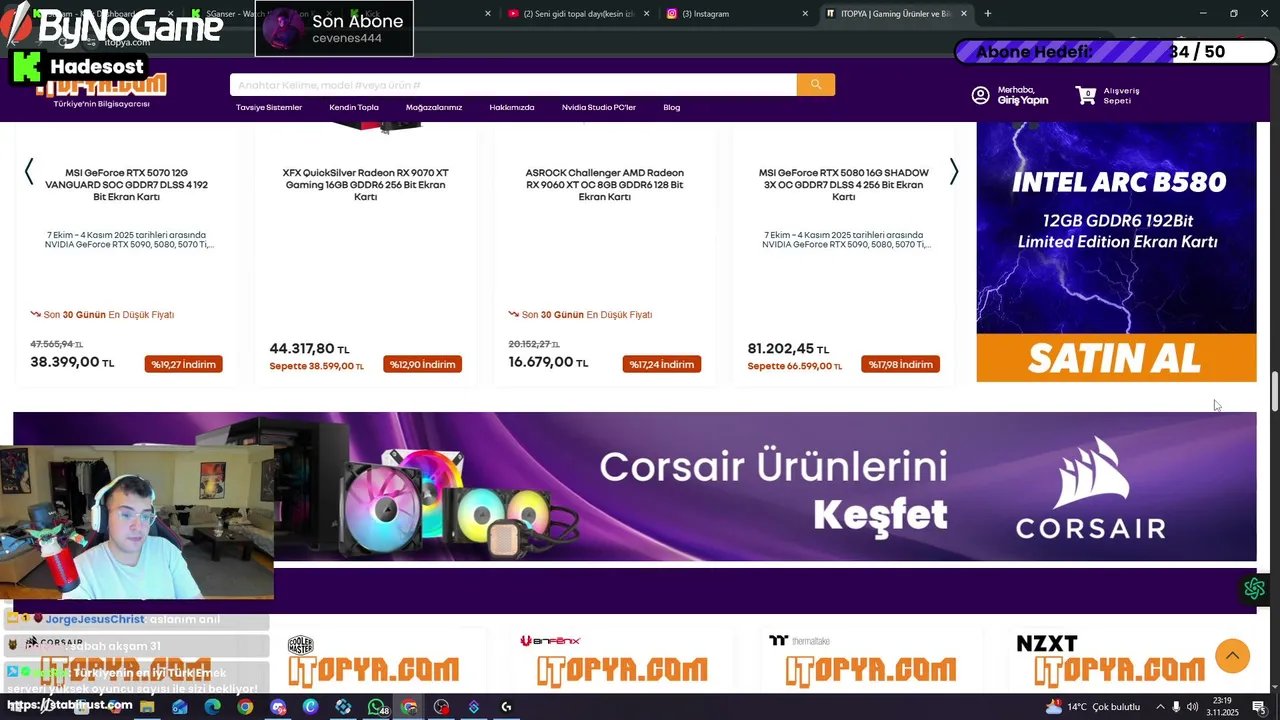Open the green chat assistant icon
This screenshot has width=1280, height=720.
click(x=1254, y=589)
